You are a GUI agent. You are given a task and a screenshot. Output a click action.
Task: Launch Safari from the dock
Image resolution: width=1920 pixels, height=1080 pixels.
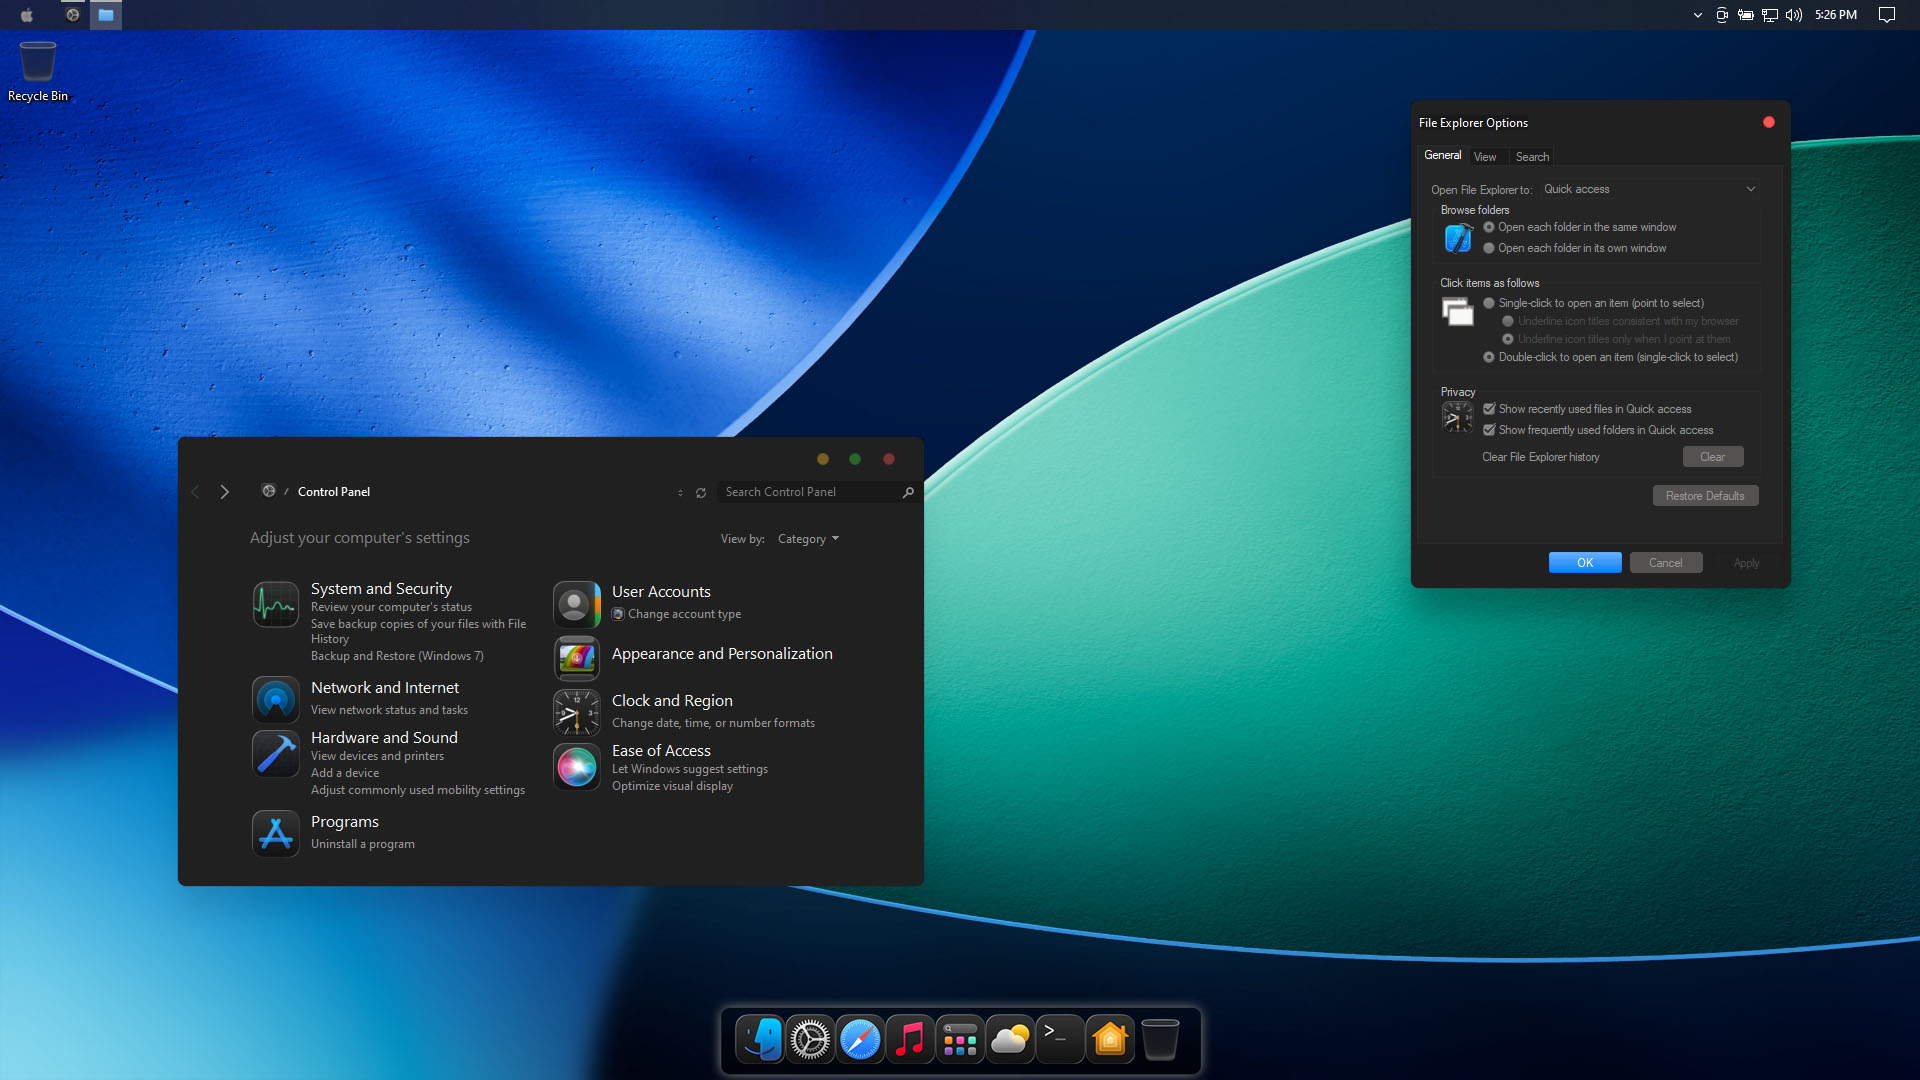pos(859,1039)
